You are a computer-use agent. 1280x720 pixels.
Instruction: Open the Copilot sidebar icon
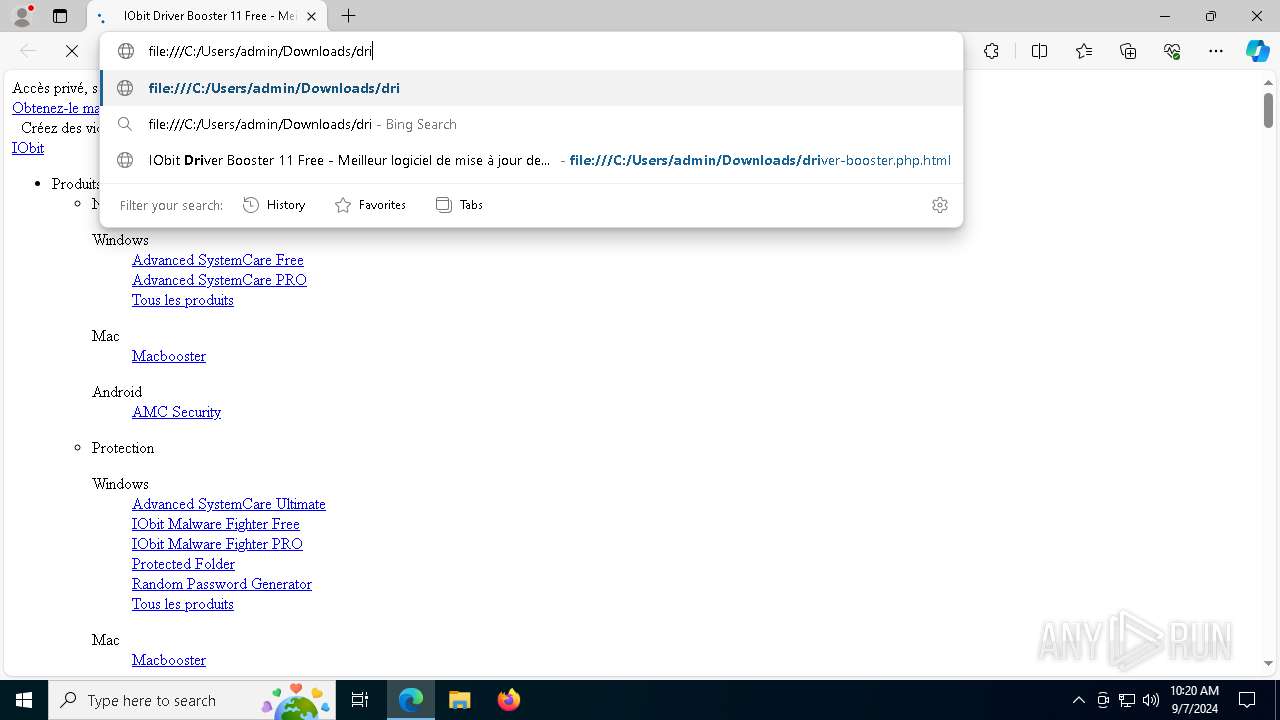click(1257, 51)
